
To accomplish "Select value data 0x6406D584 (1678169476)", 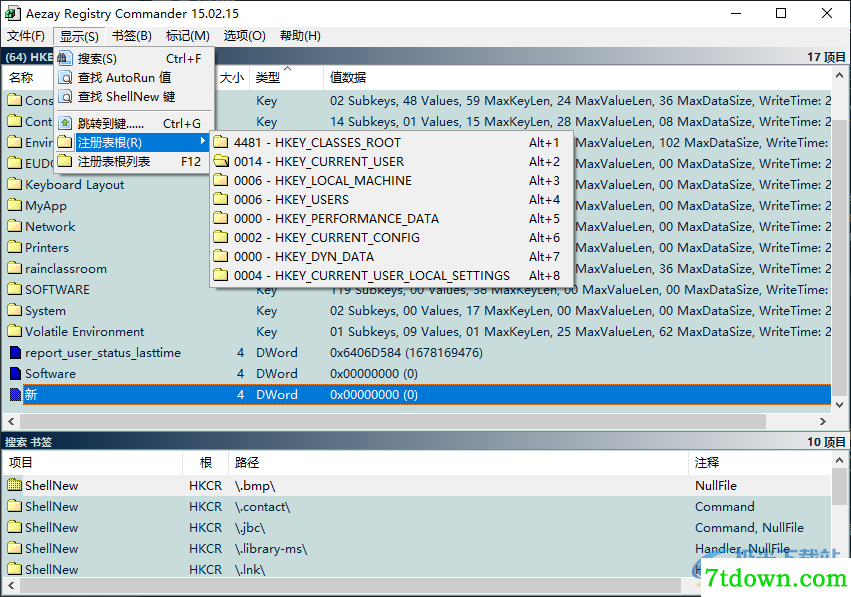I will (x=406, y=353).
